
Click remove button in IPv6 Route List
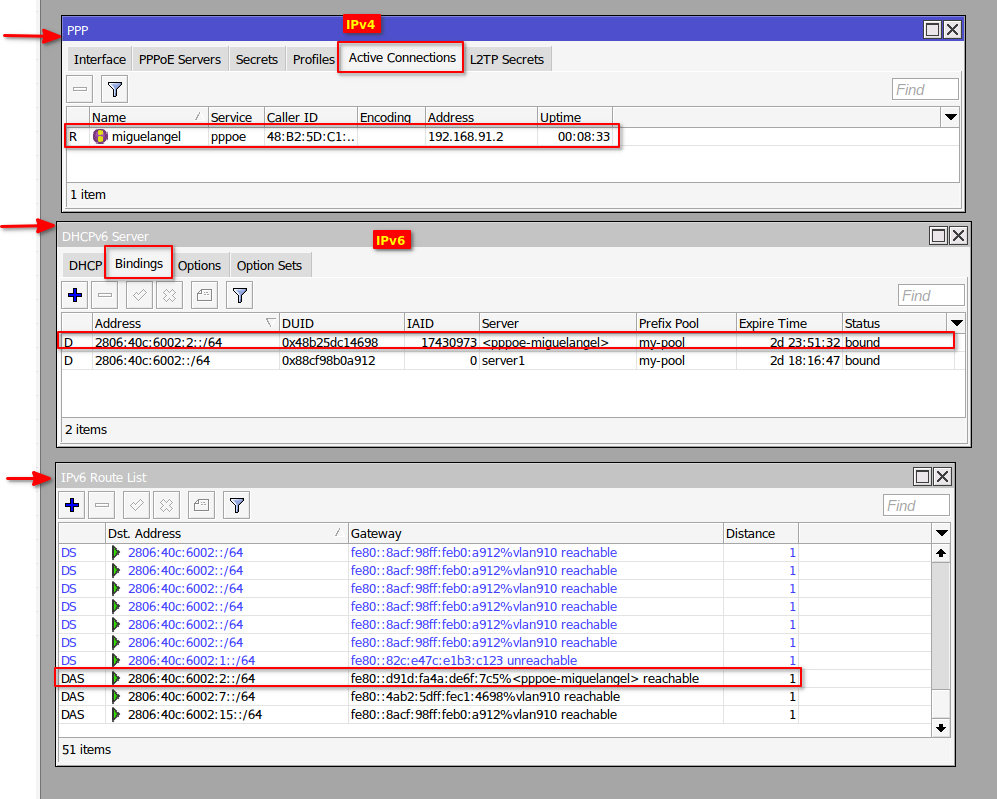tap(102, 505)
